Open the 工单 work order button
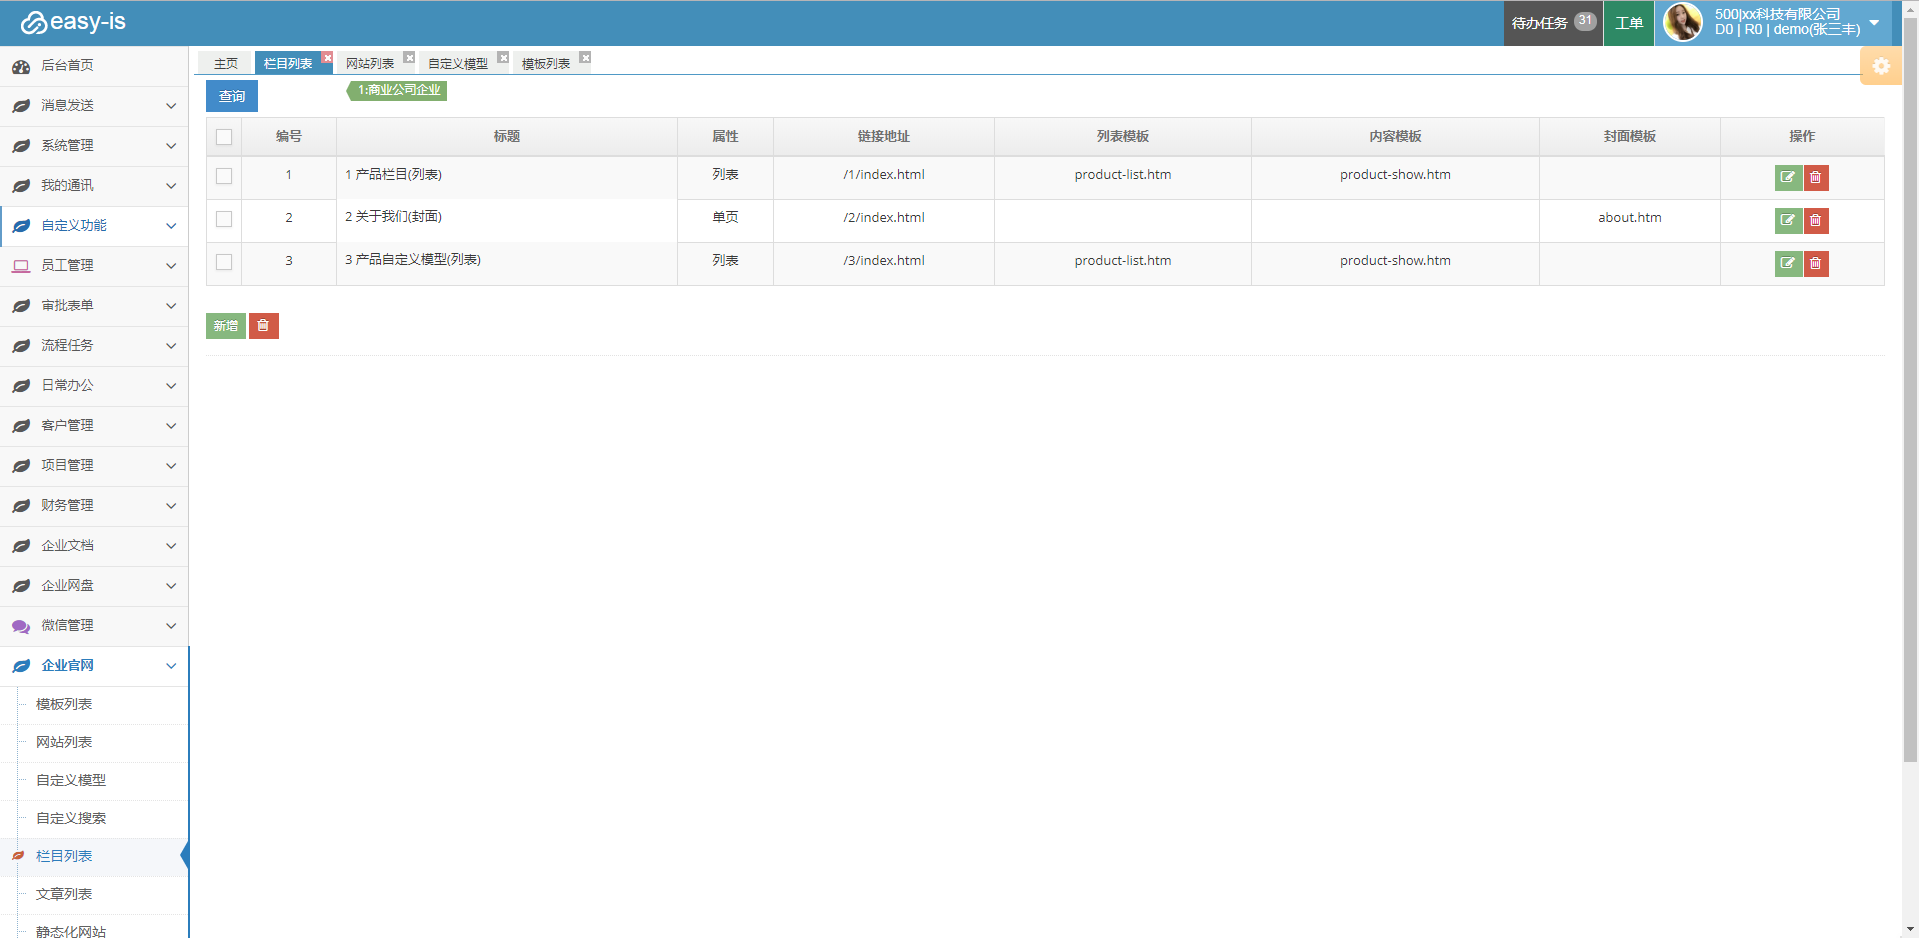 (1629, 22)
